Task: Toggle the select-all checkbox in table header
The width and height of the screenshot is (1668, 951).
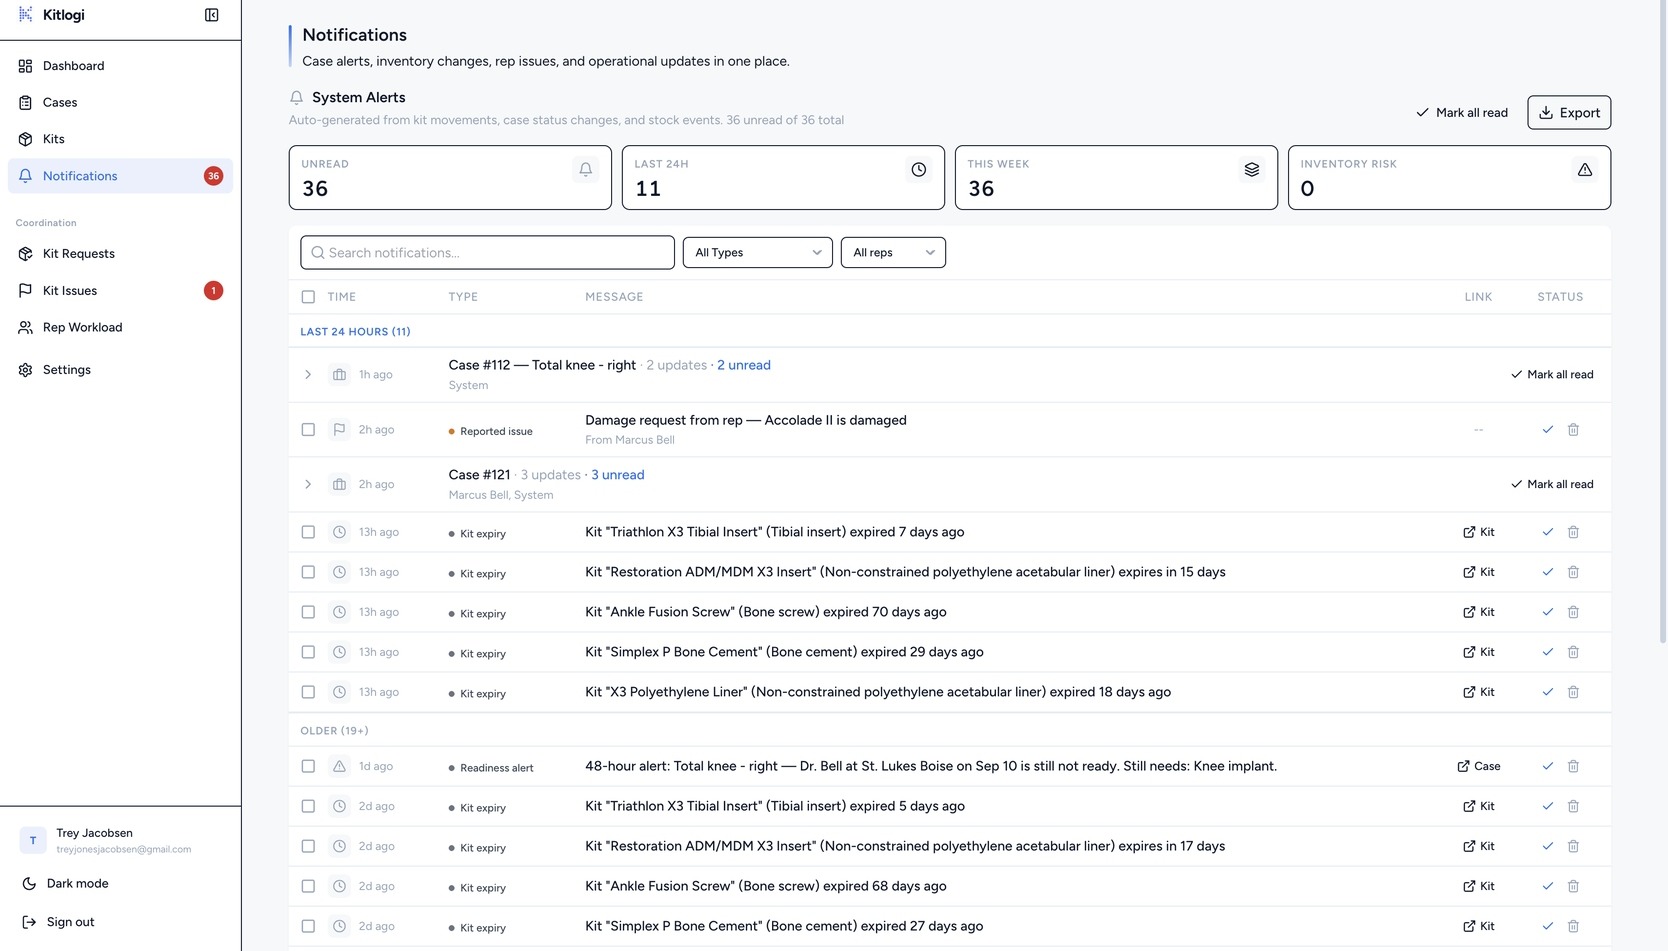Action: tap(308, 297)
